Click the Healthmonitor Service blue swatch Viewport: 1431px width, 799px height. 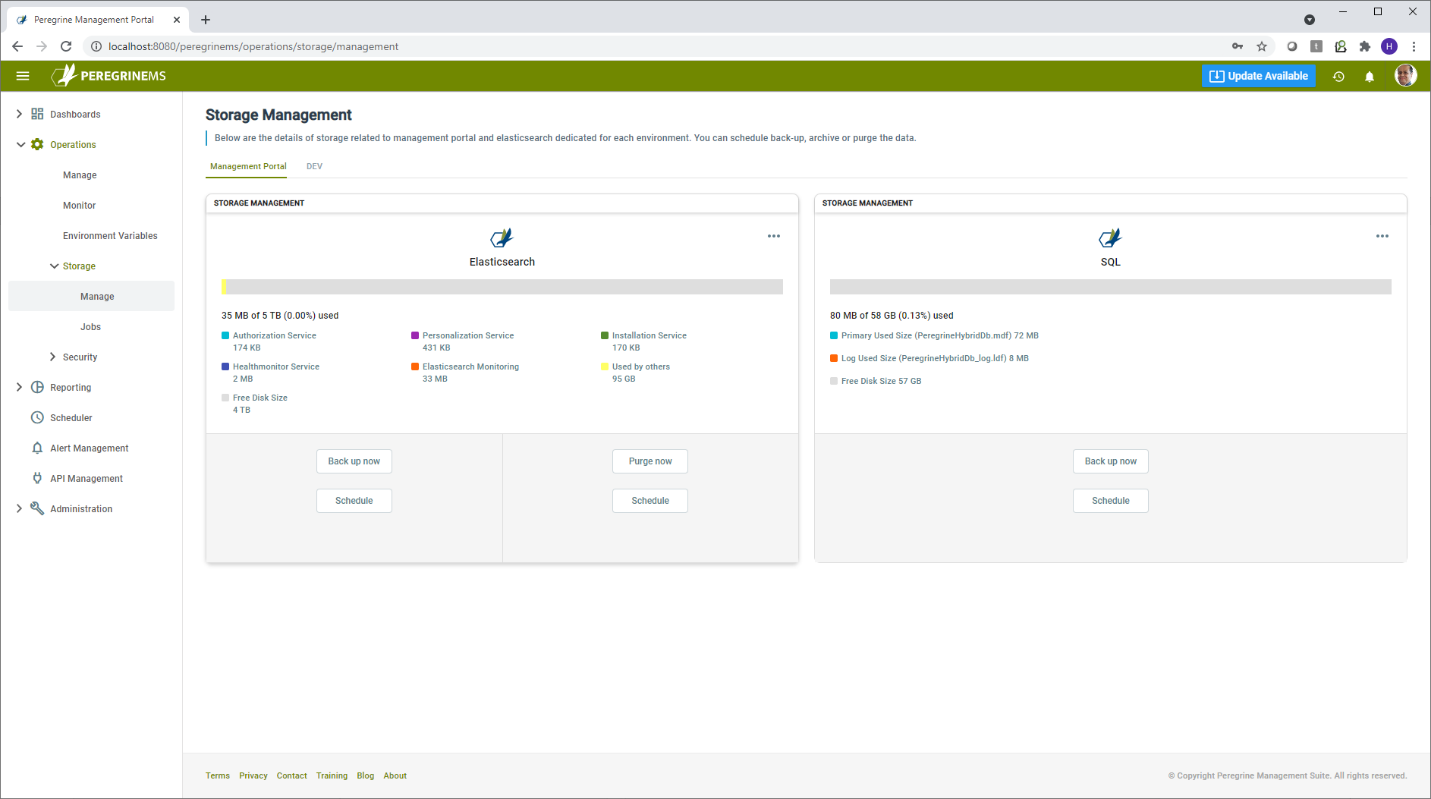point(225,367)
